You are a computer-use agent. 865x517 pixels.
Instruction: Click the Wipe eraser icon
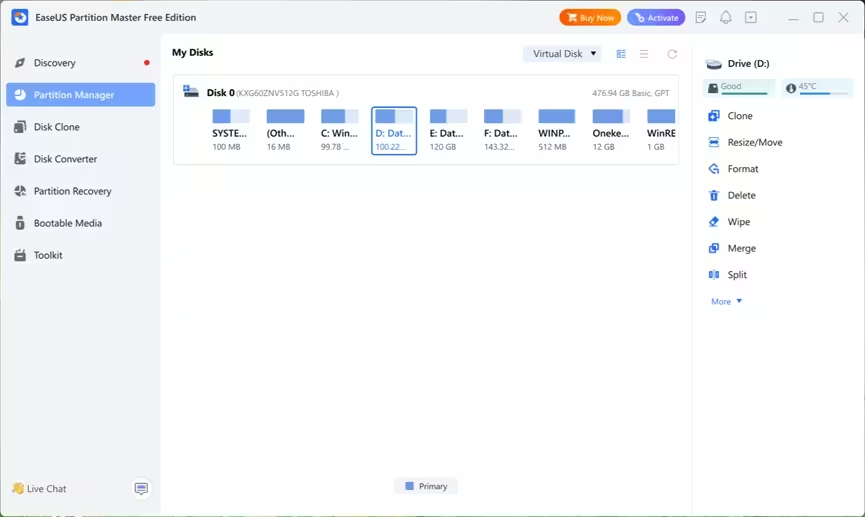point(714,222)
